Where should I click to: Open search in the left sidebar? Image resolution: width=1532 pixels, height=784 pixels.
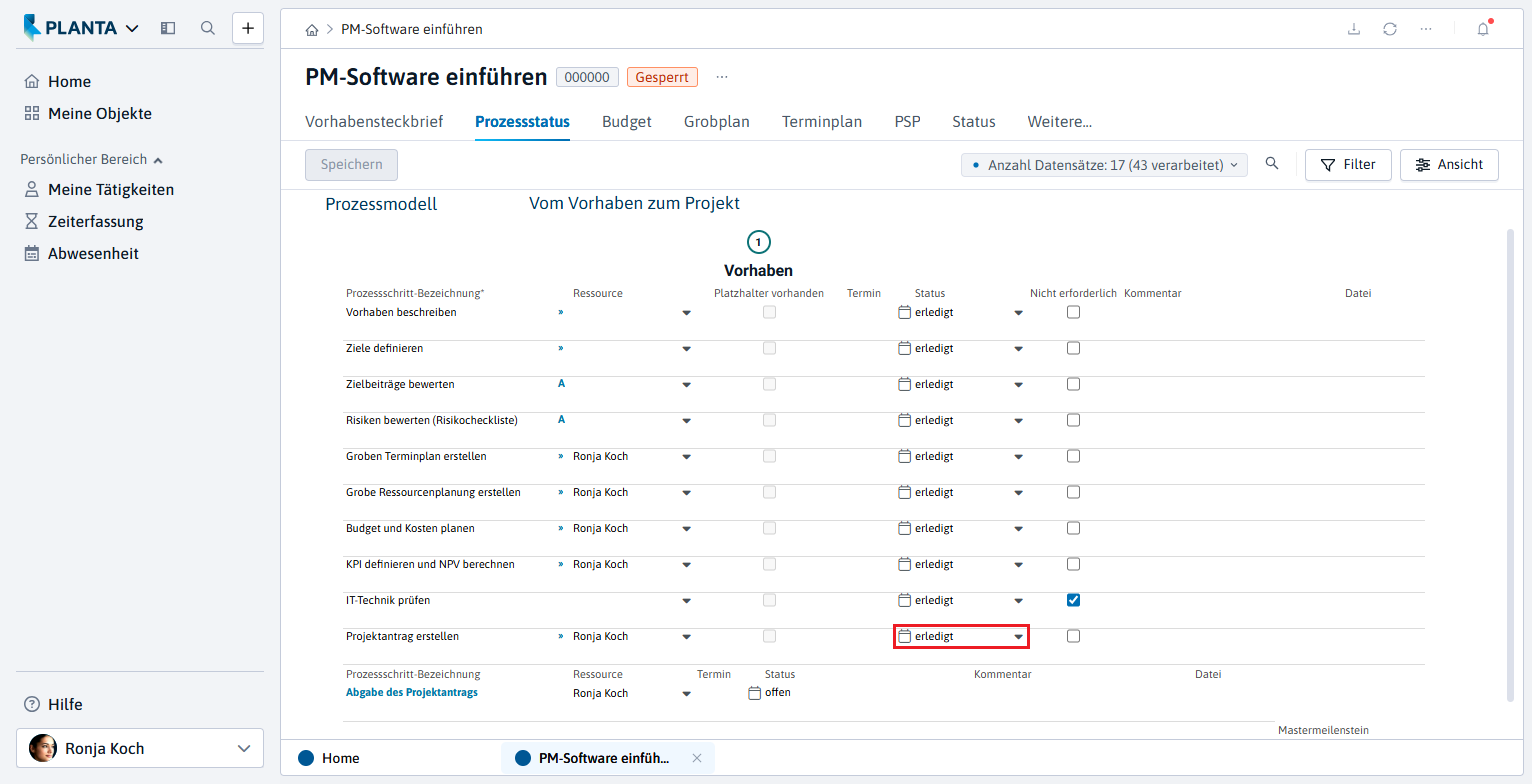coord(208,28)
